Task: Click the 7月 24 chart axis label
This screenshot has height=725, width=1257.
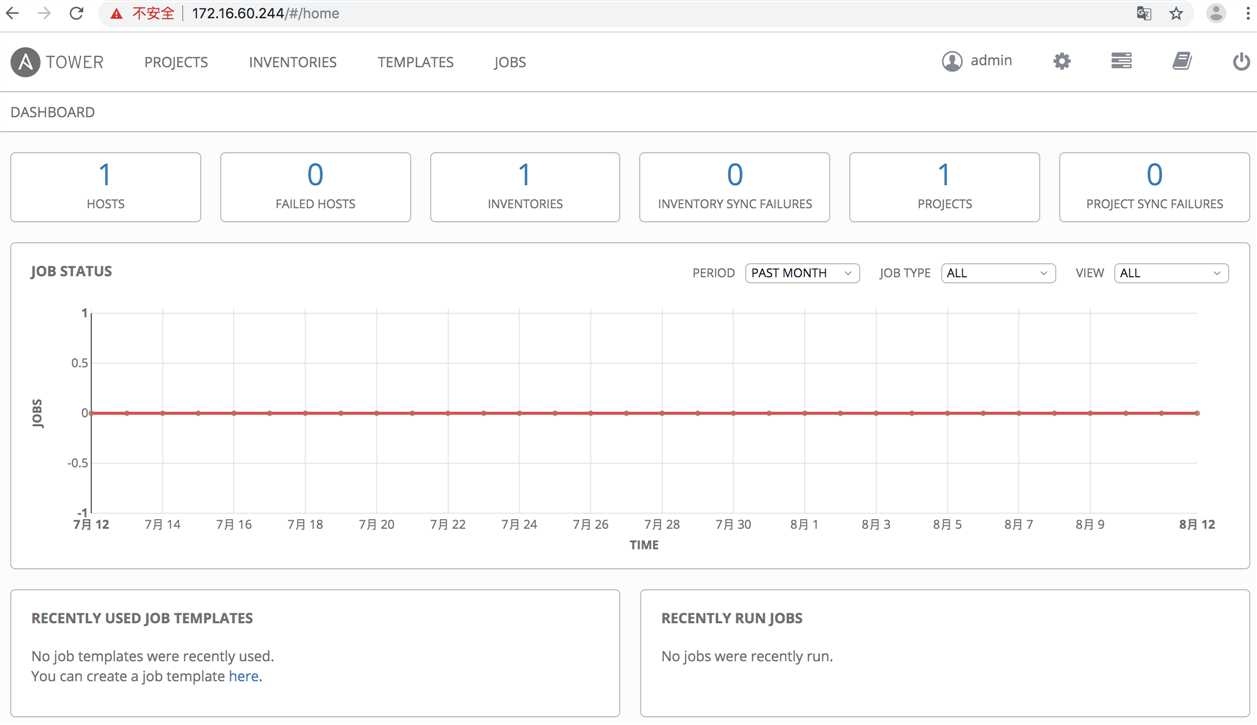Action: click(519, 525)
